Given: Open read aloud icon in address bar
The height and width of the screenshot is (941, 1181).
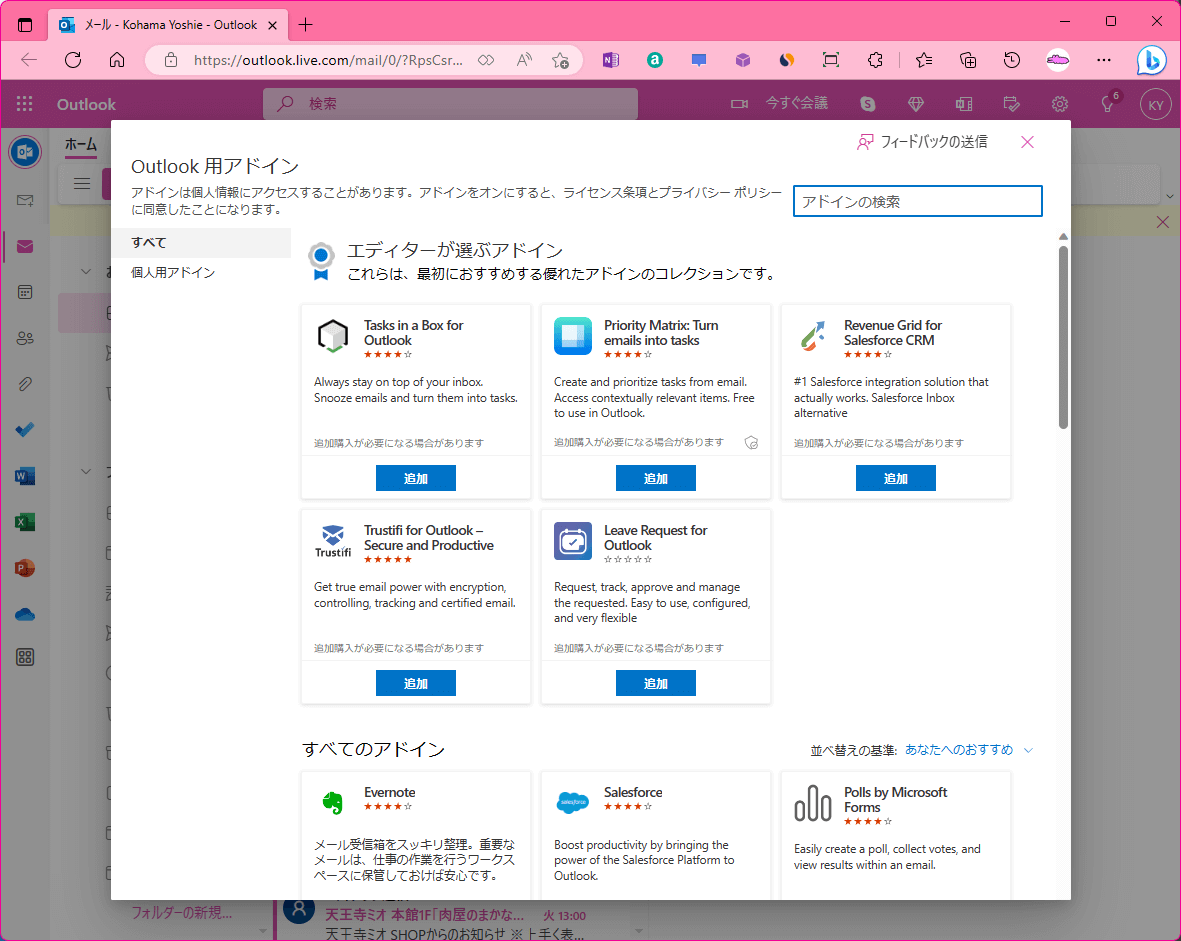Looking at the screenshot, I should point(524,60).
